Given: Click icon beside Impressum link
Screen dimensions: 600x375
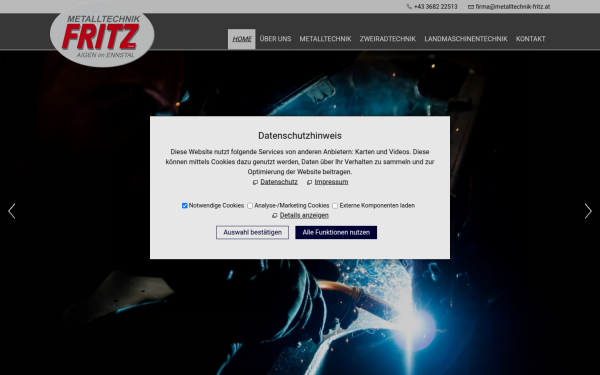Looking at the screenshot, I should click(x=310, y=183).
